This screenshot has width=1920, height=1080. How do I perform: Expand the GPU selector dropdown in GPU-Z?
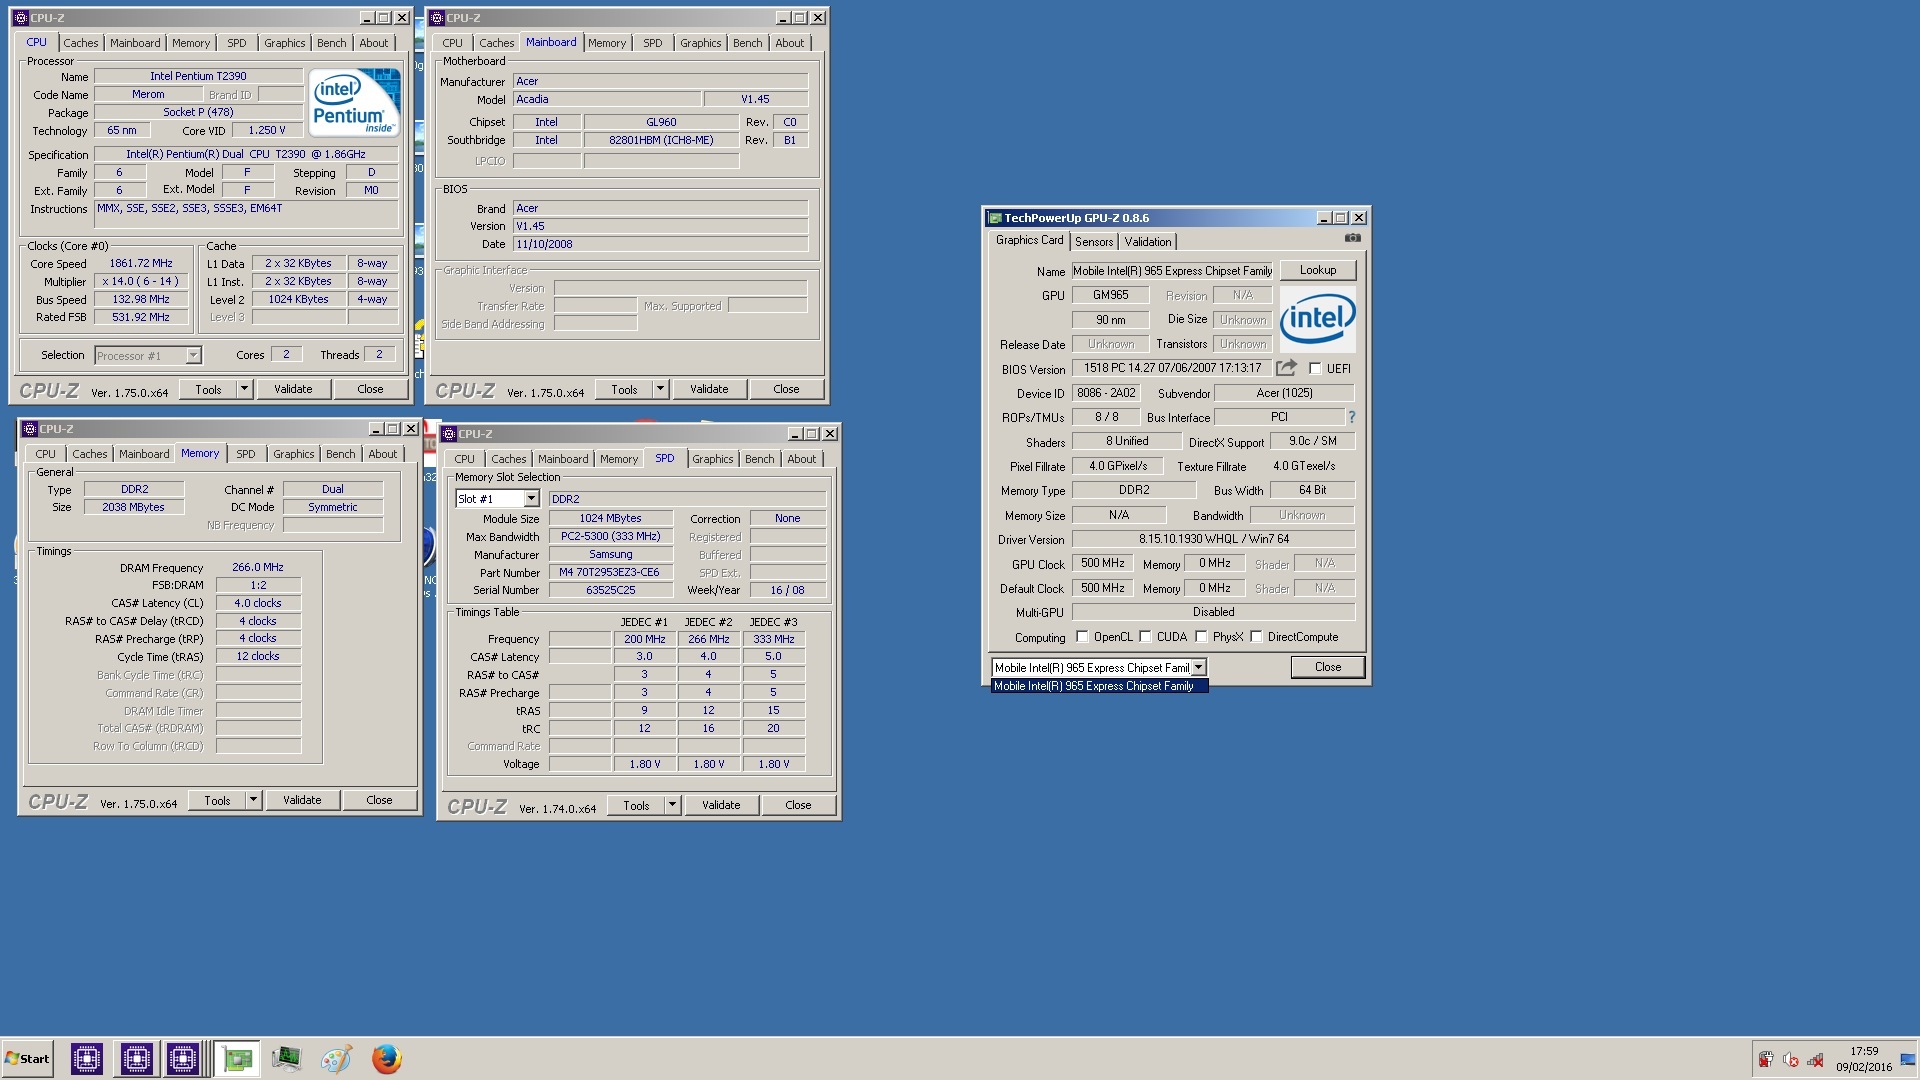coord(1198,668)
